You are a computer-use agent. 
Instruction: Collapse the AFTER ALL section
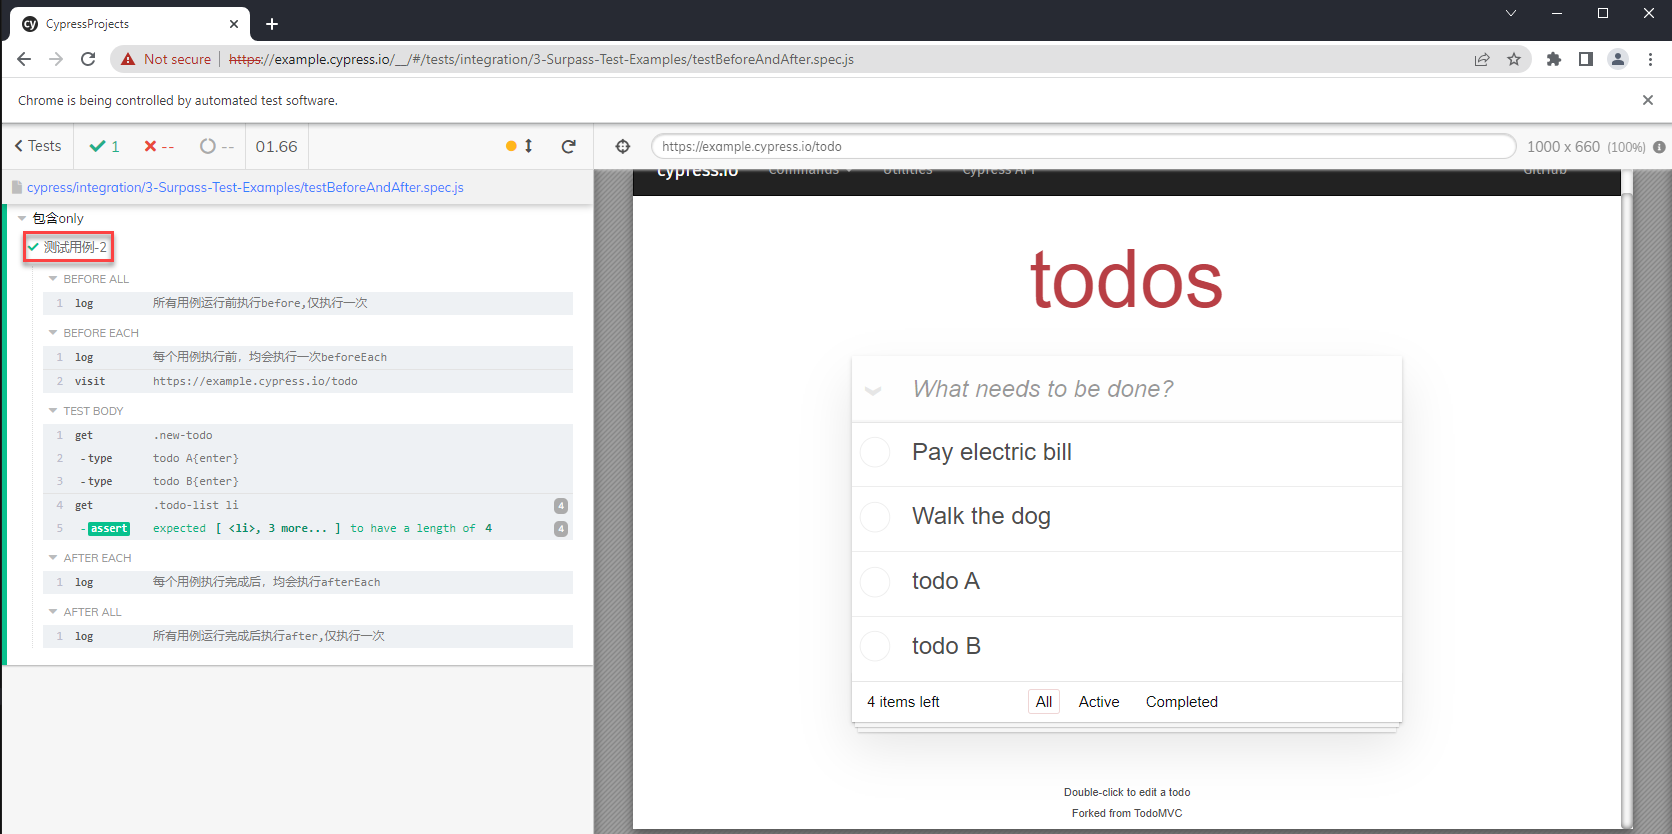(x=53, y=612)
